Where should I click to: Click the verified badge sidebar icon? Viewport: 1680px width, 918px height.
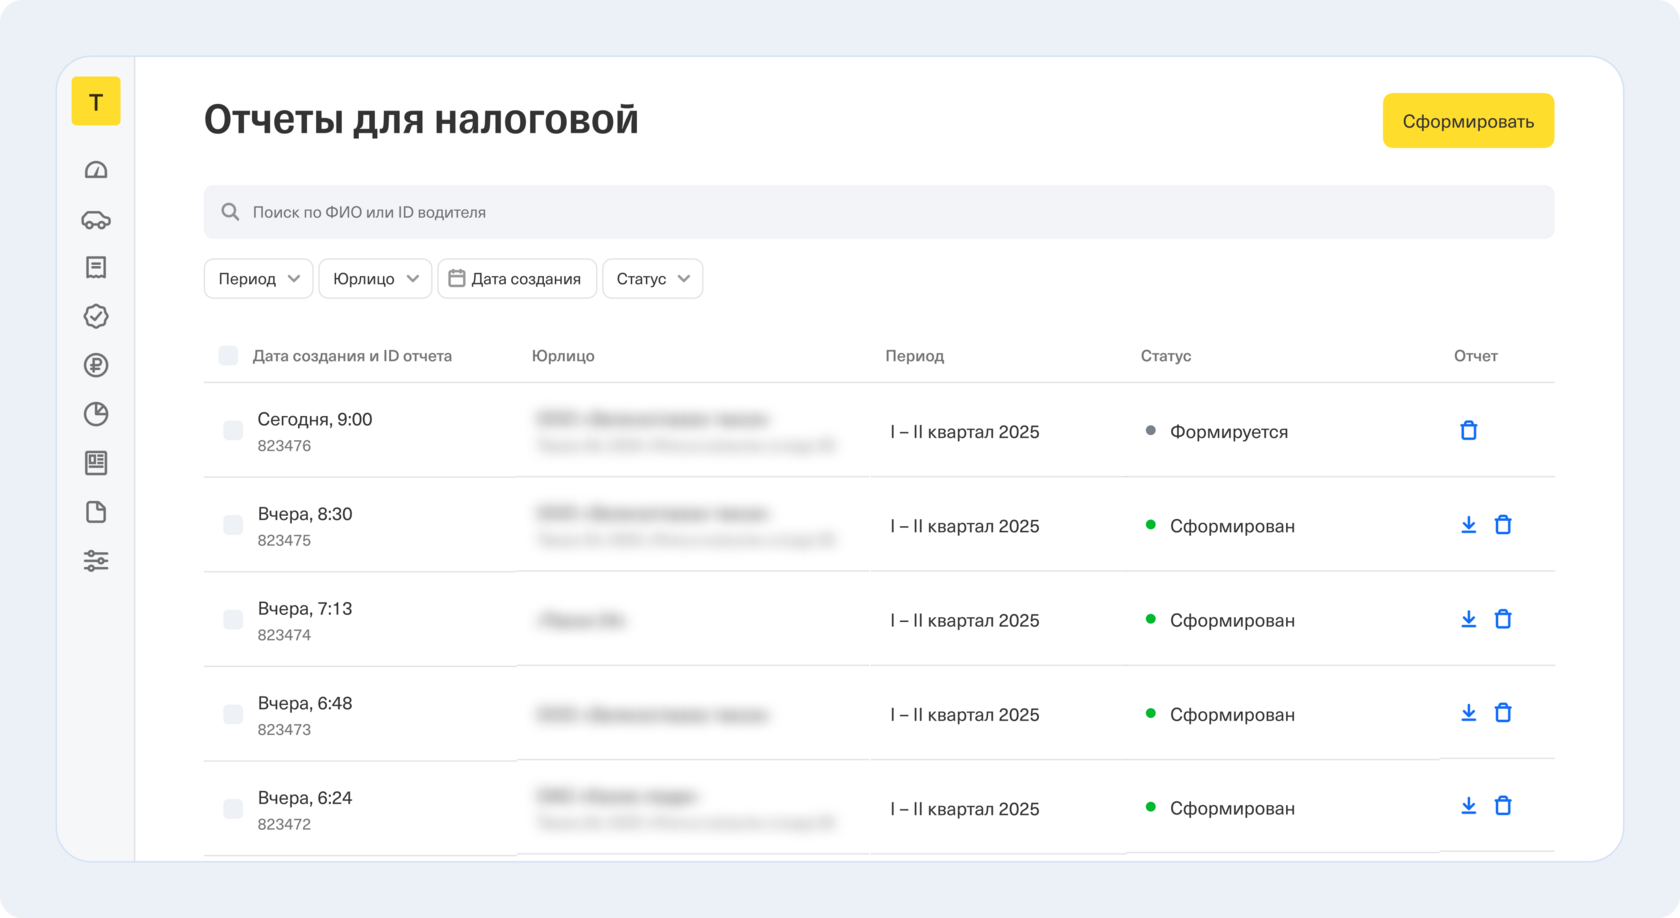[x=96, y=316]
